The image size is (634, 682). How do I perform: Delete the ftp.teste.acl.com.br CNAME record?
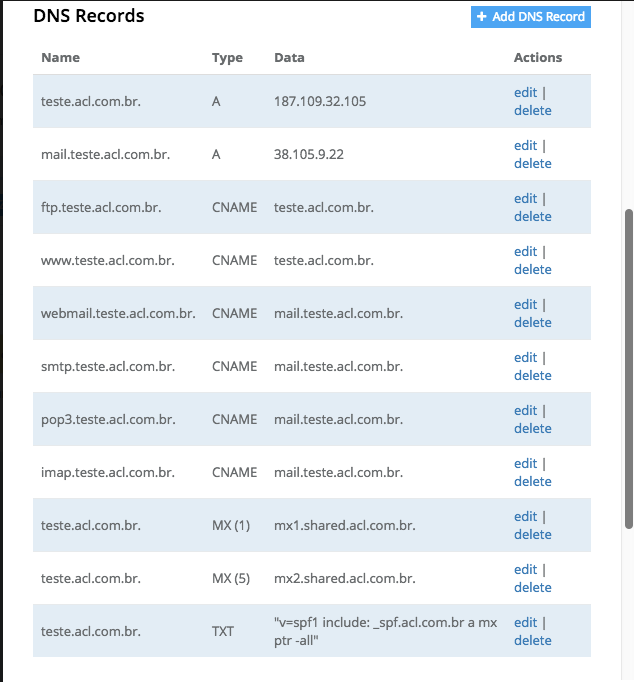(x=532, y=216)
